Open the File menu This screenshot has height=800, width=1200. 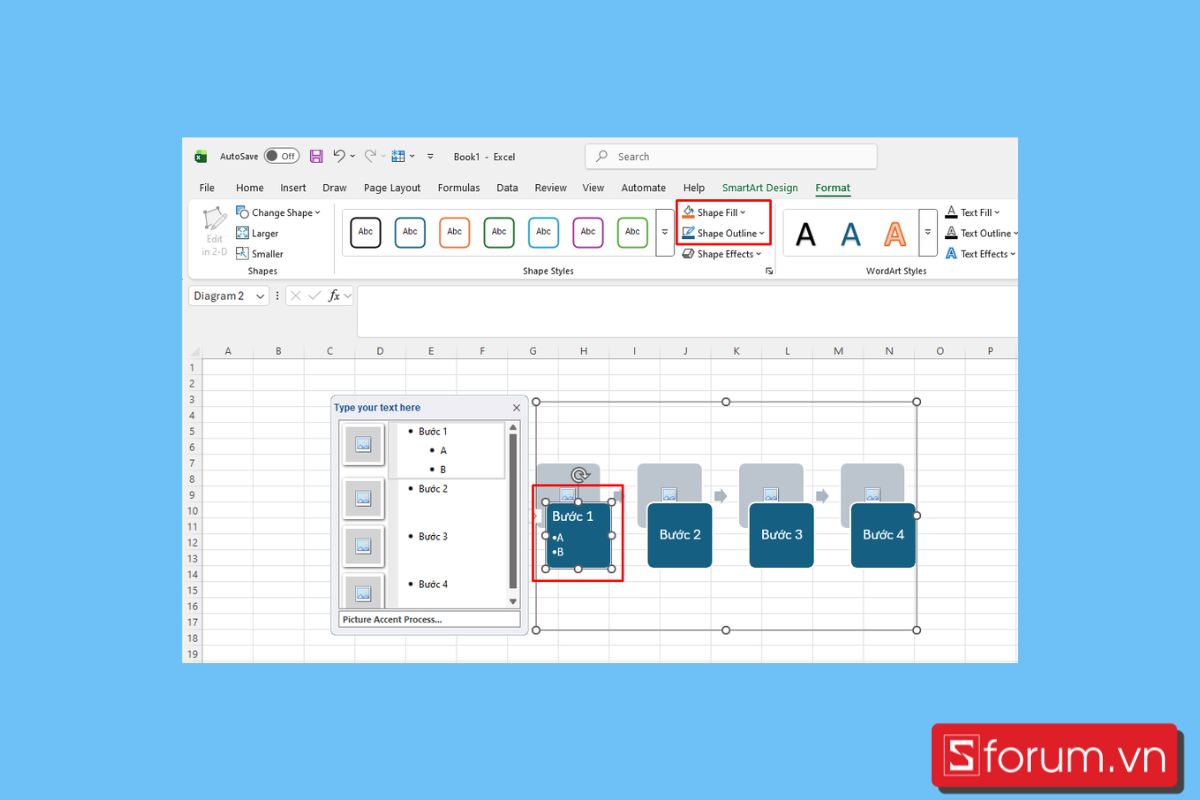tap(207, 187)
